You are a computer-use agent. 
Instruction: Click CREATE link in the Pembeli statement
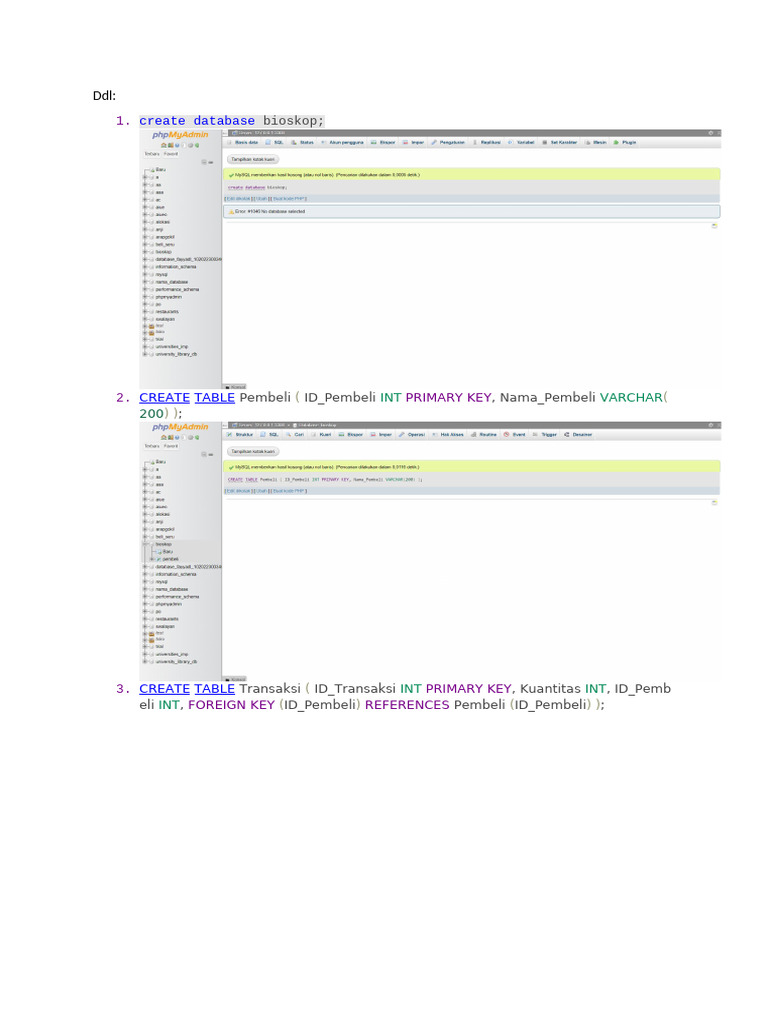tap(165, 398)
